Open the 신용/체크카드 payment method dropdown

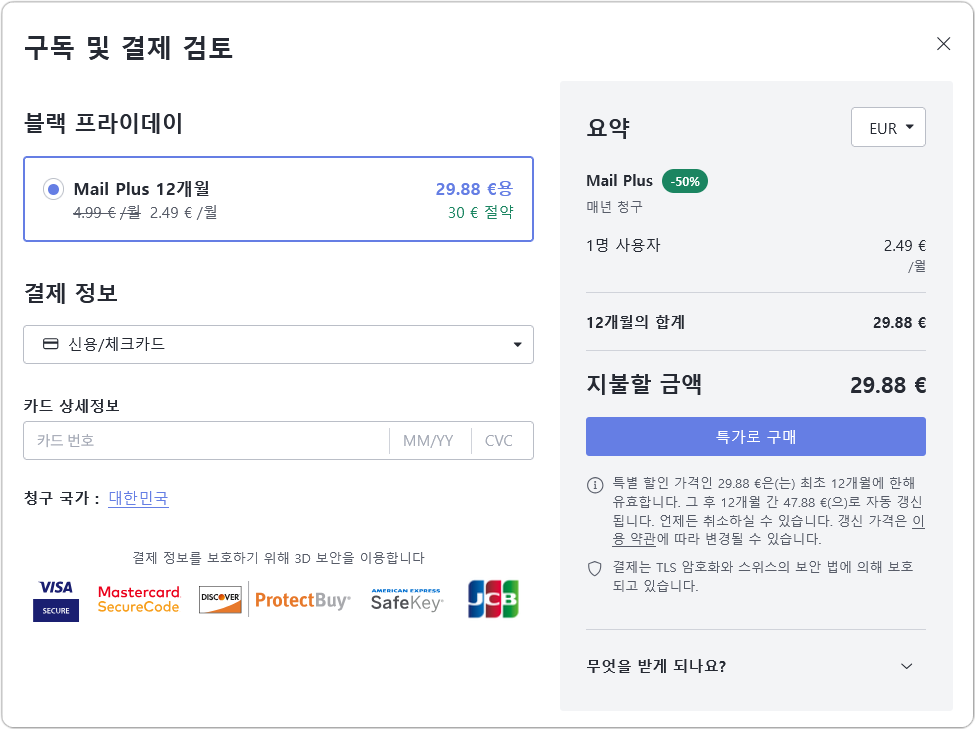(x=278, y=344)
